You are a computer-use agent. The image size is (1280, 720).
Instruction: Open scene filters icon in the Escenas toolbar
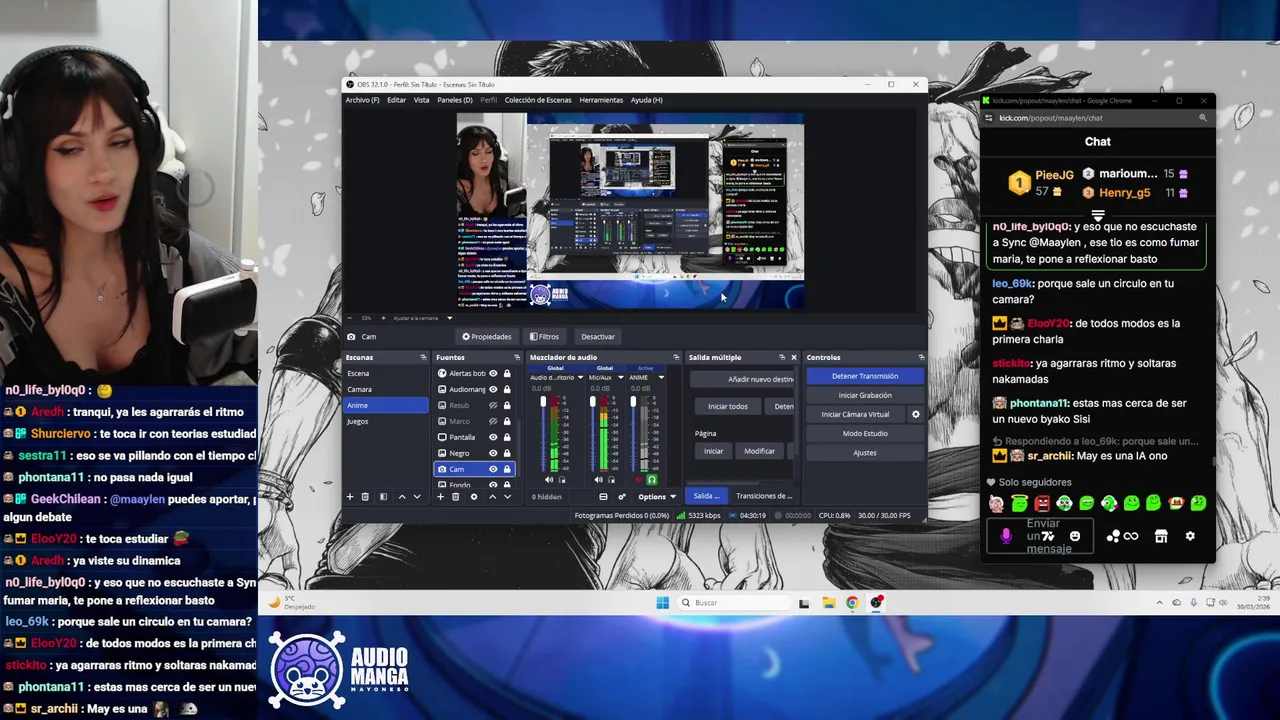[x=383, y=497]
